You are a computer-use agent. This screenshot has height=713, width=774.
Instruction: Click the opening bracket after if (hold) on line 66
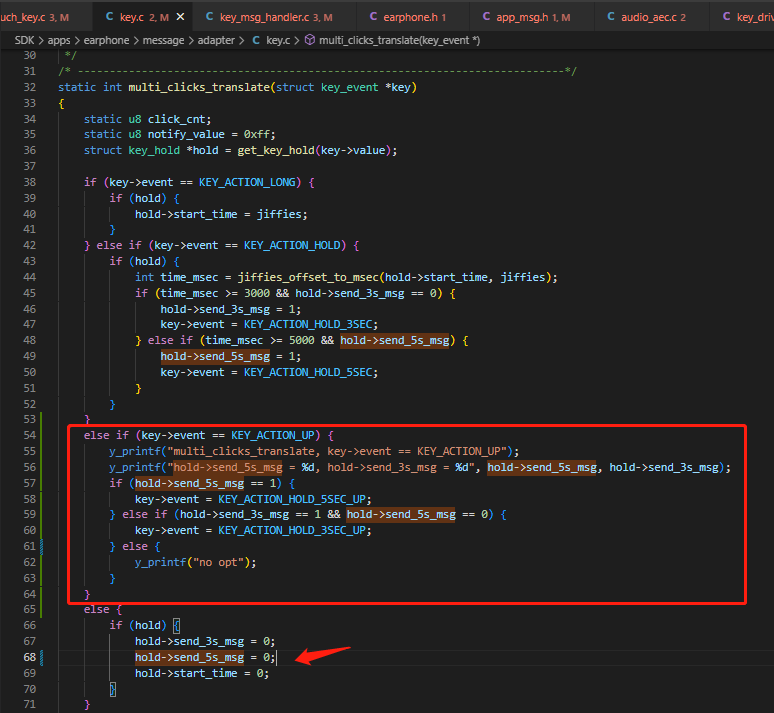point(177,626)
